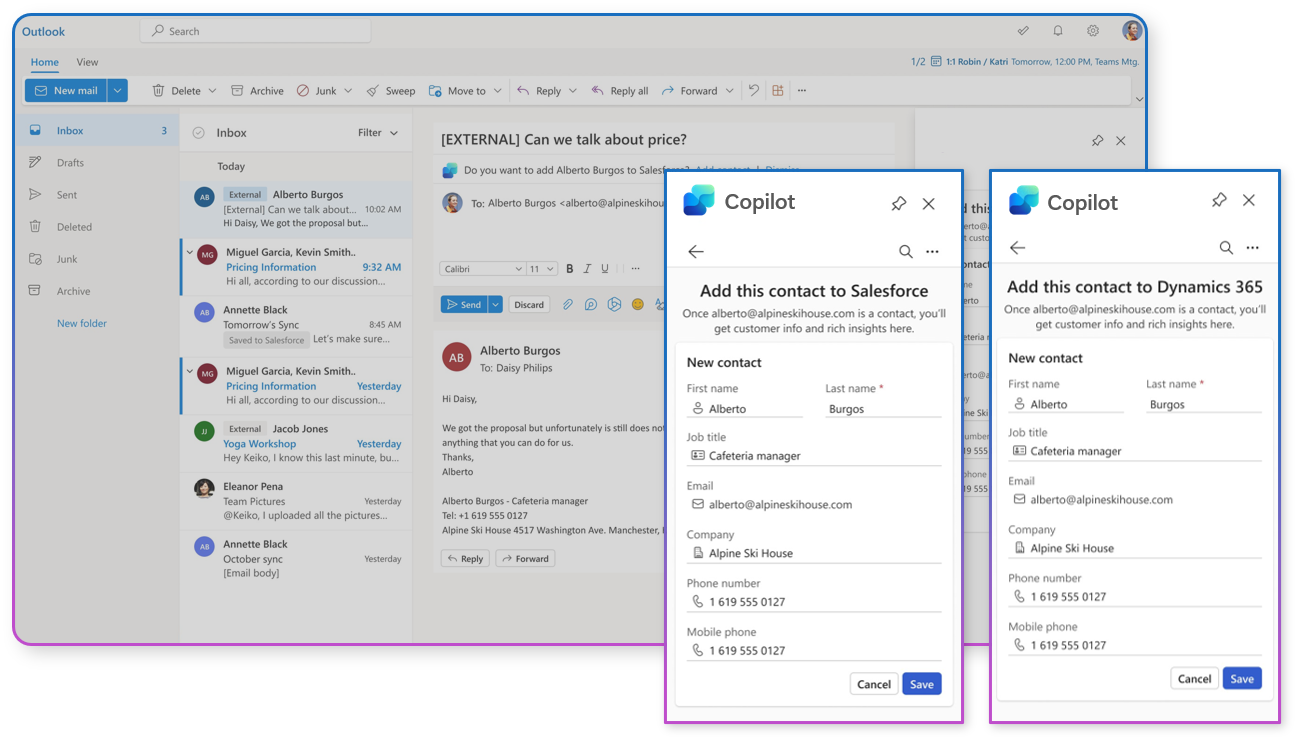The image size is (1295, 738).
Task: Save the new Salesforce contact
Action: tap(921, 683)
